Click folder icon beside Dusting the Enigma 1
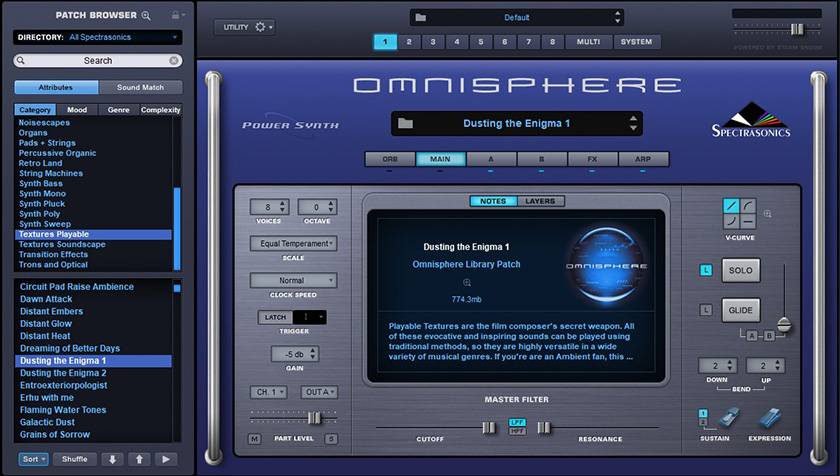 [406, 123]
